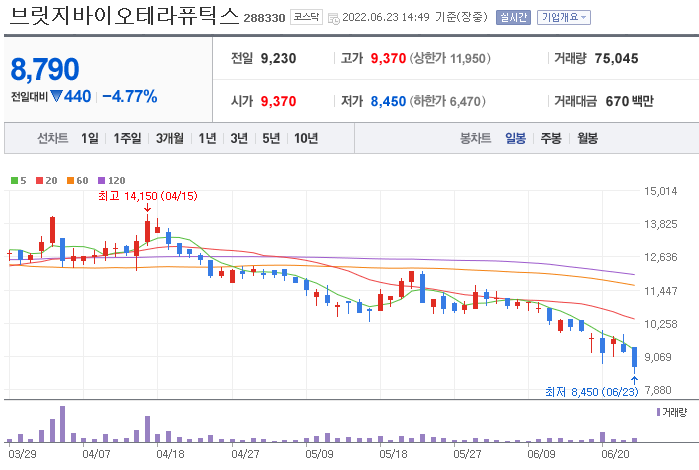Click the 전일 9,230 value
This screenshot has width=699, height=470.
point(278,58)
